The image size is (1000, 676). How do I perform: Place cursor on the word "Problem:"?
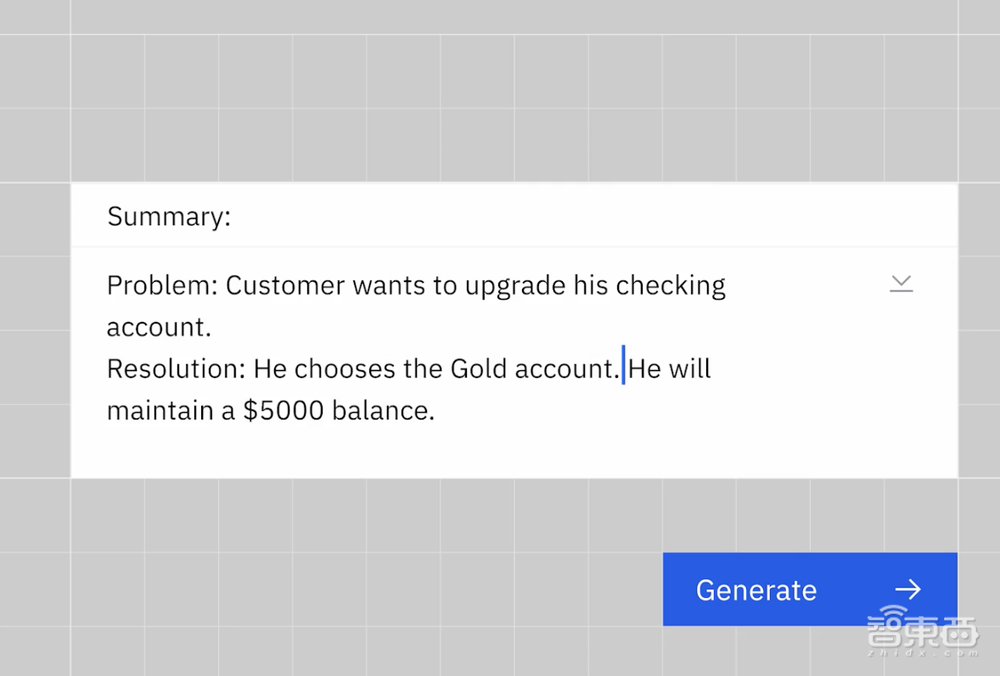pyautogui.click(x=162, y=286)
